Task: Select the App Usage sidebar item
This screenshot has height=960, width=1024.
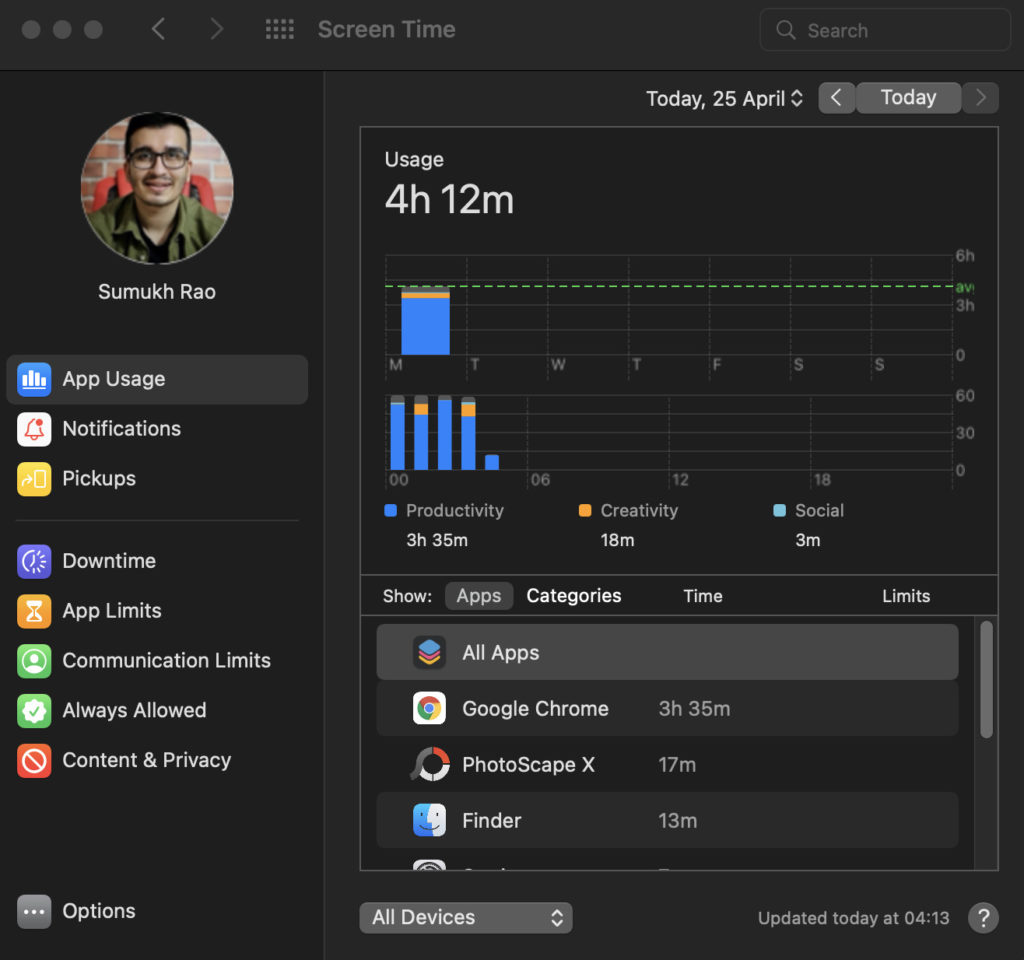Action: click(157, 379)
